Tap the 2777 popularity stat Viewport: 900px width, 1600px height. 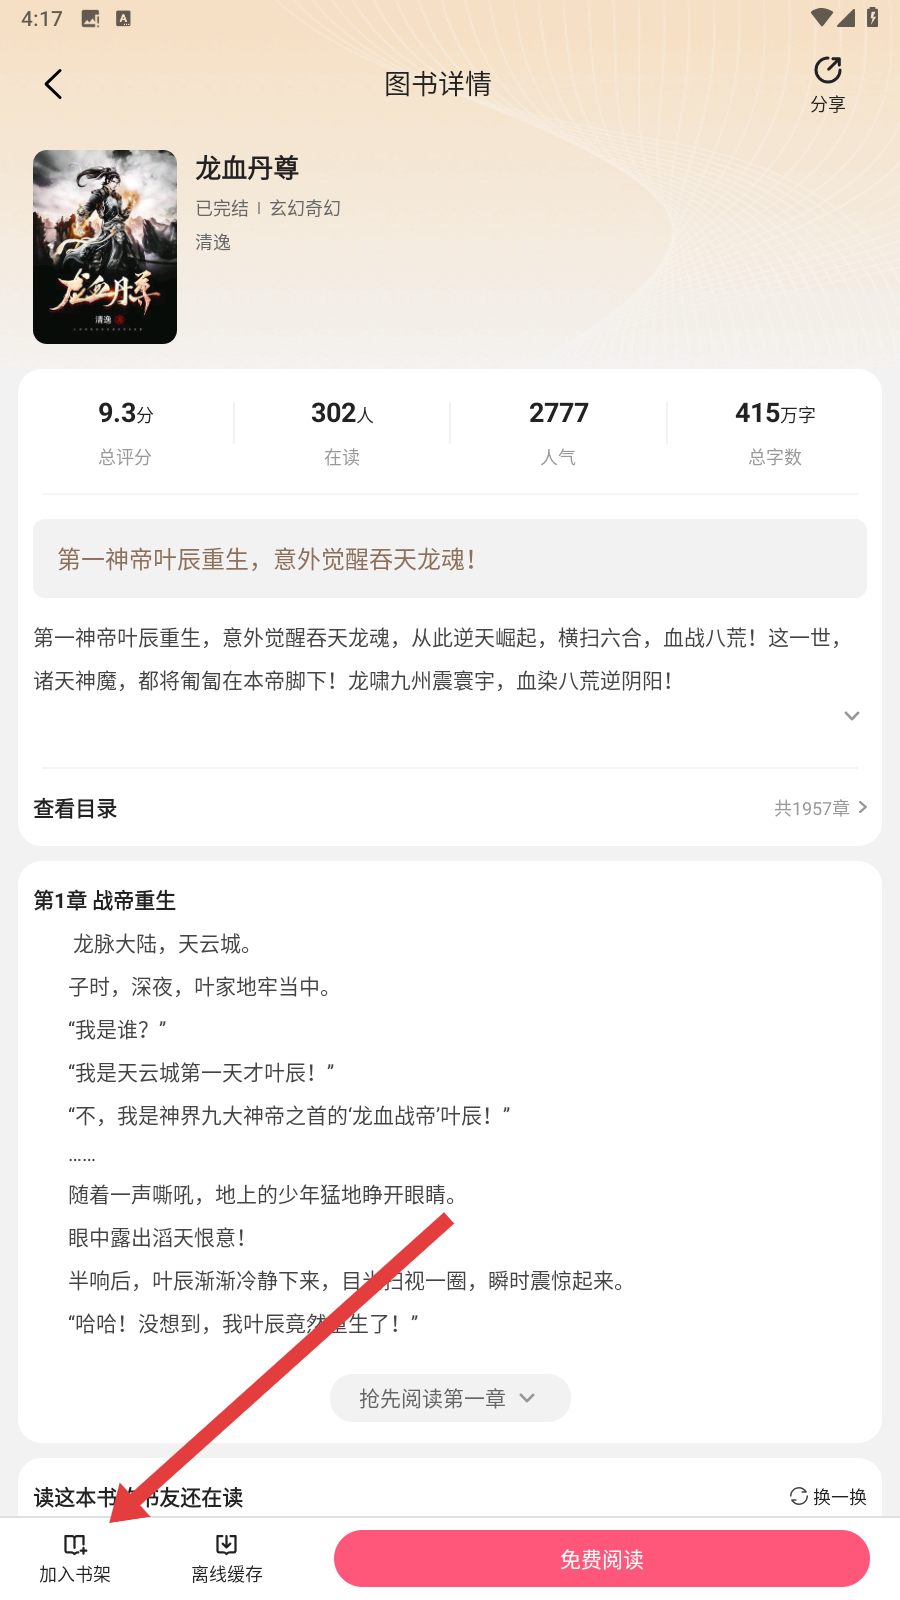point(558,432)
